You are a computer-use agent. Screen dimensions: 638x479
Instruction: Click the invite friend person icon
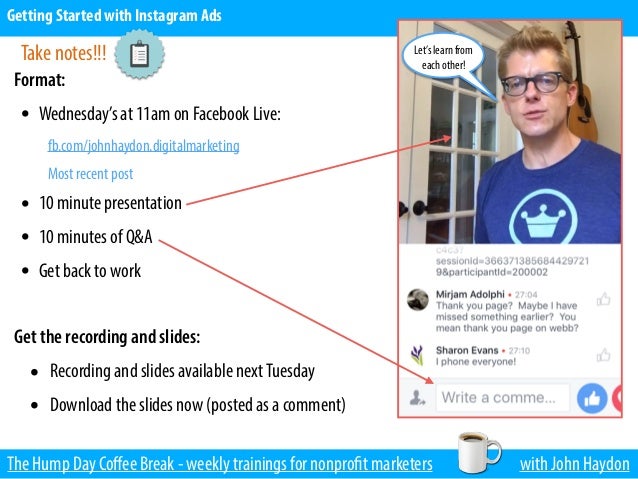point(417,398)
